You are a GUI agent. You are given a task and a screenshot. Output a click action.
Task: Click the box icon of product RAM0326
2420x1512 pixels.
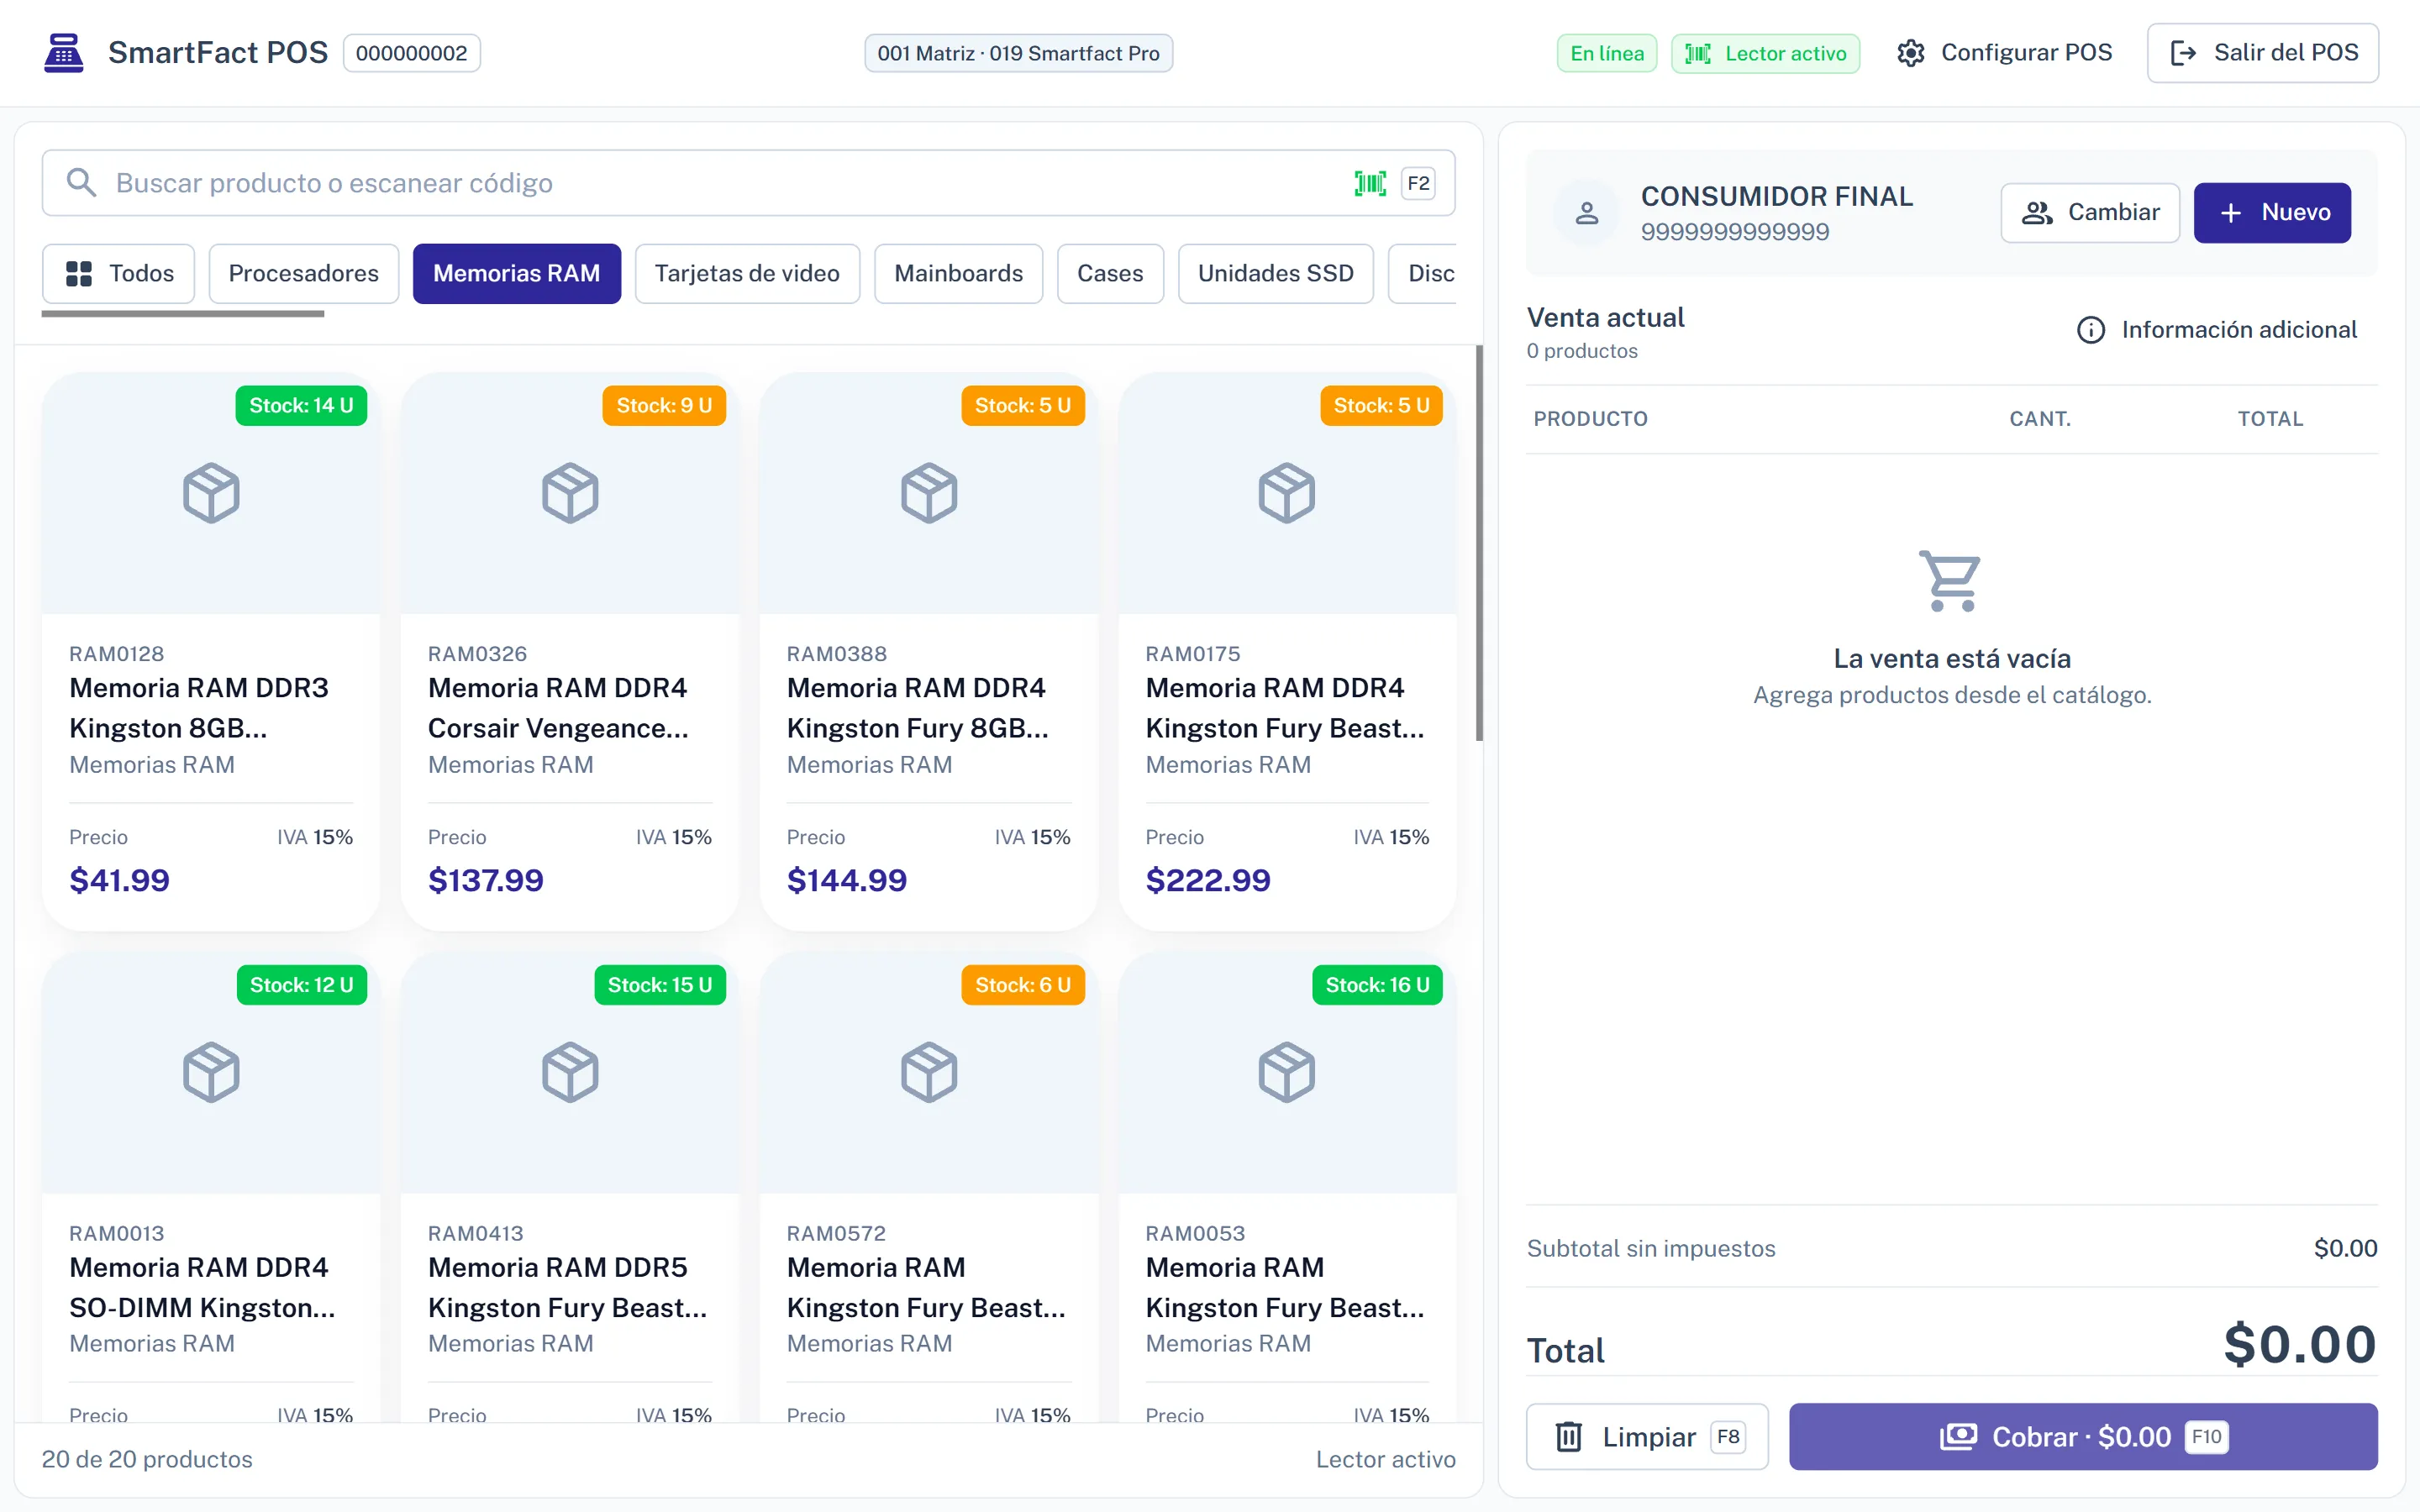[x=570, y=493]
